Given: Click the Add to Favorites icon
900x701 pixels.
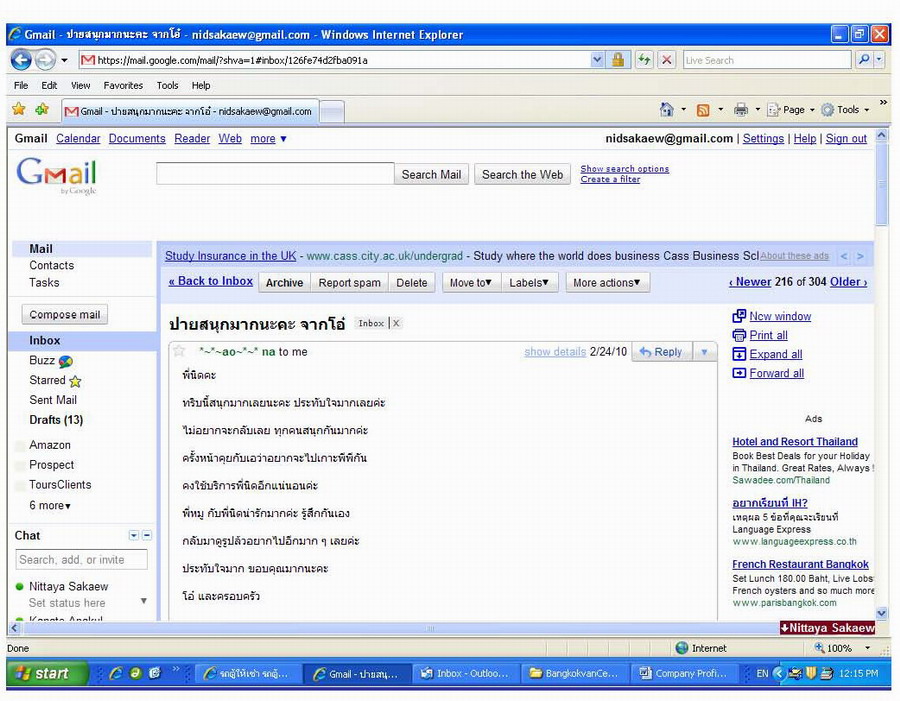Looking at the screenshot, I should coord(42,109).
